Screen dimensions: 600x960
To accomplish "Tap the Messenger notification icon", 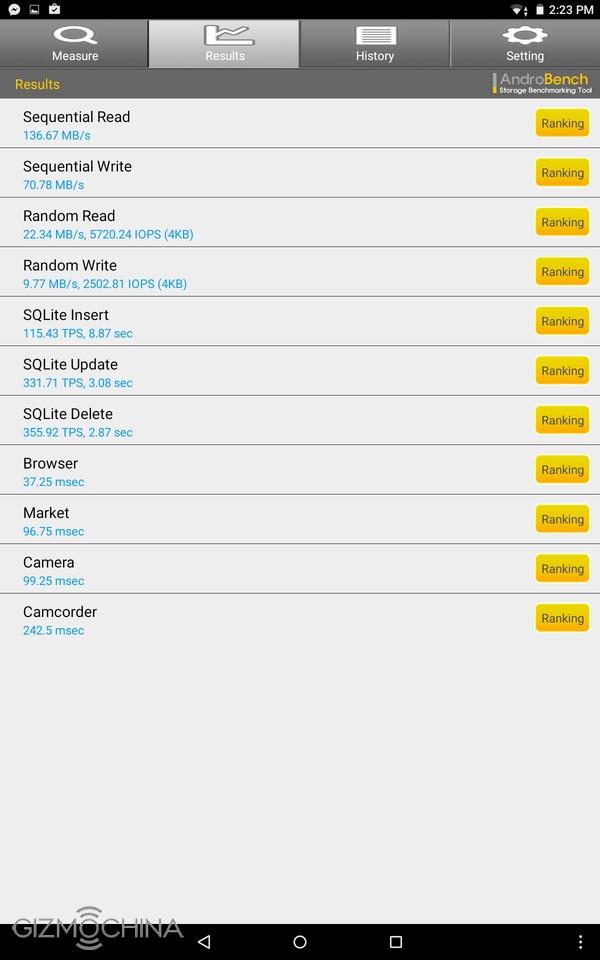I will click(14, 9).
